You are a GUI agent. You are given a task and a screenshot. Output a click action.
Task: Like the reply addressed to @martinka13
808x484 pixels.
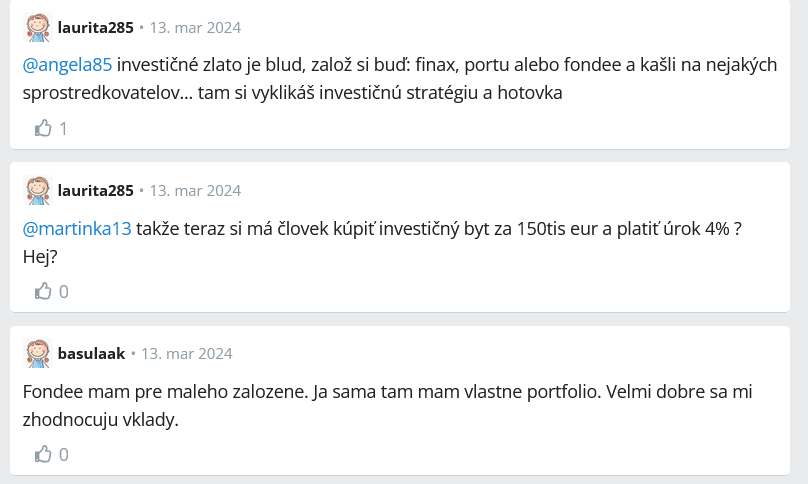(x=43, y=291)
